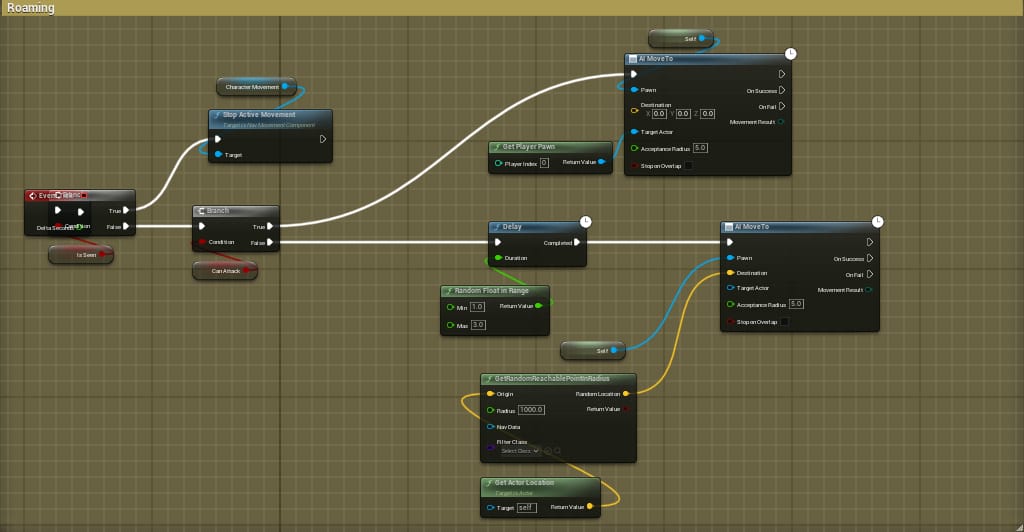The image size is (1024, 532).
Task: Select the Character Movement variable node
Action: pyautogui.click(x=255, y=87)
